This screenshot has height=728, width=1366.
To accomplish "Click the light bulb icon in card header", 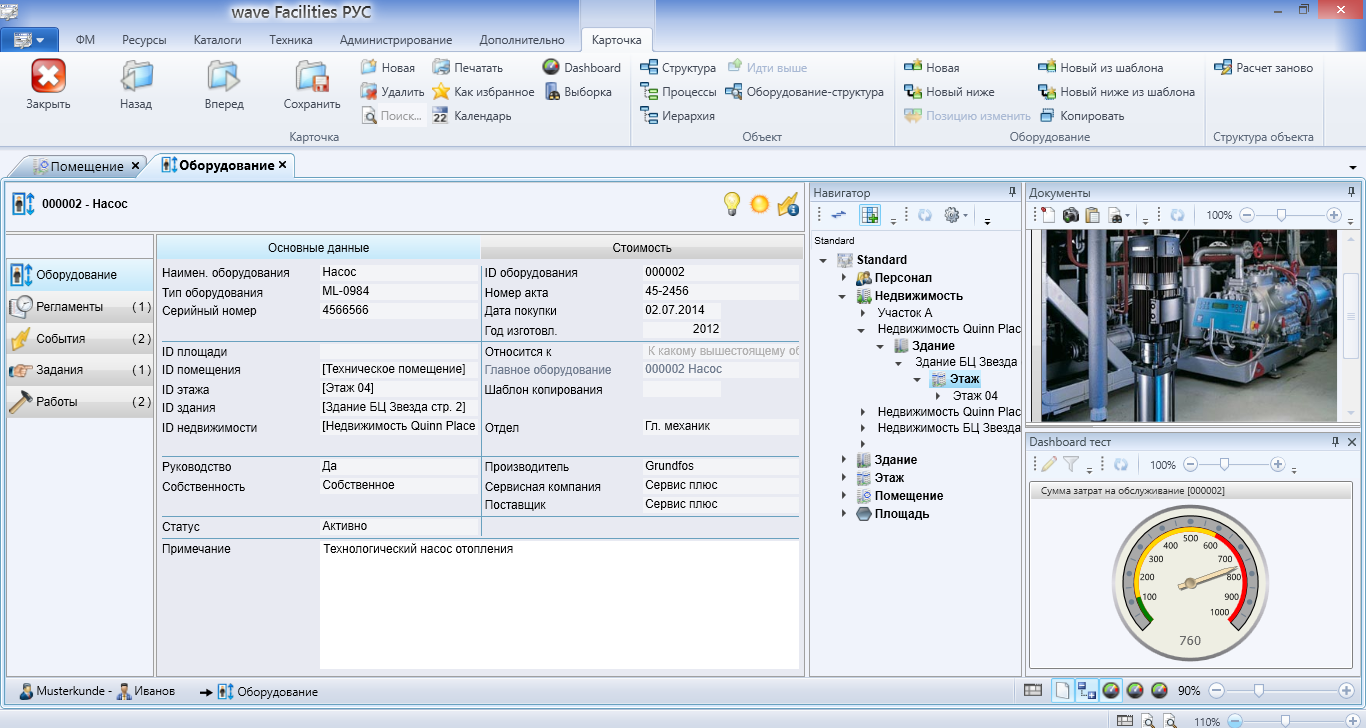I will click(732, 204).
